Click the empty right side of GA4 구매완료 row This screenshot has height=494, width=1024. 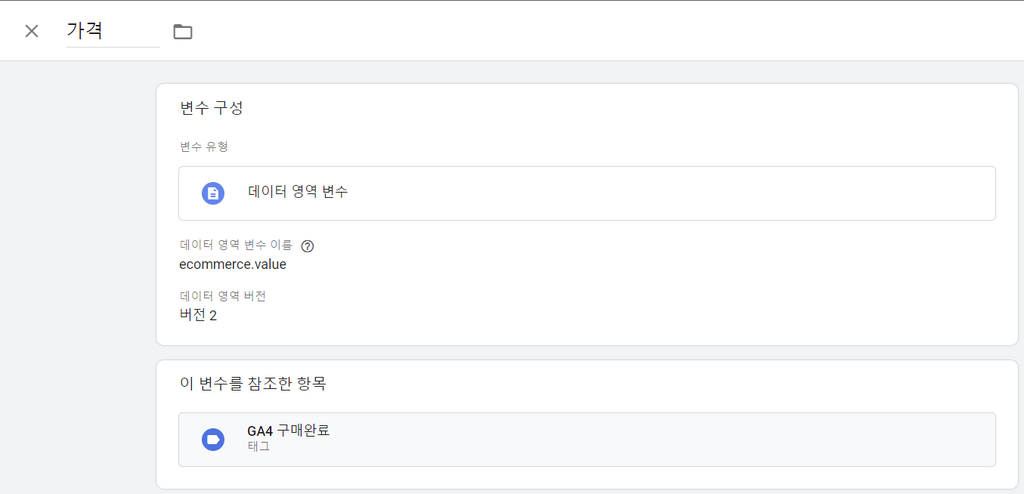(x=718, y=439)
